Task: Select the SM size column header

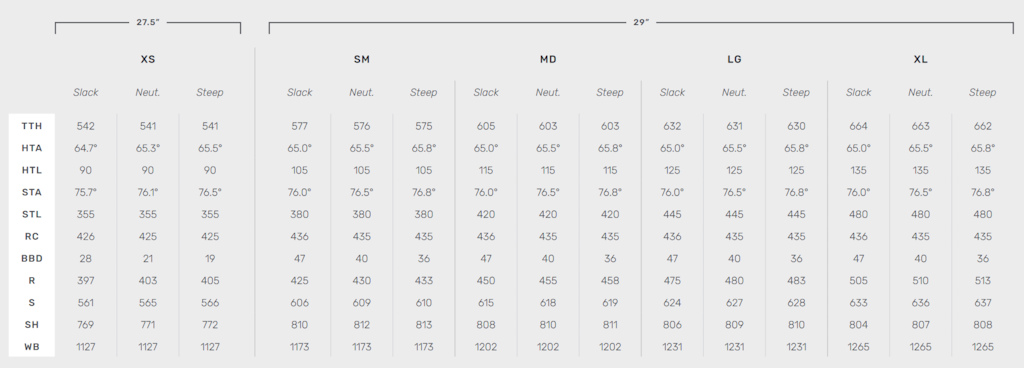Action: coord(362,59)
